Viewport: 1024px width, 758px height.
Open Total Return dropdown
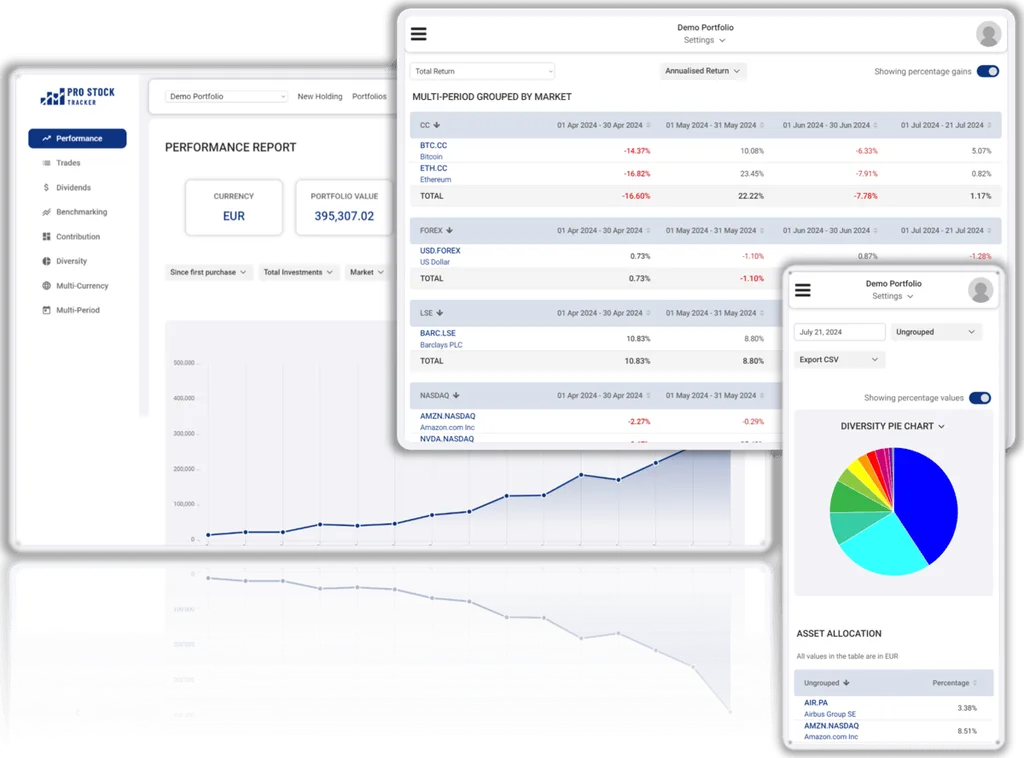pyautogui.click(x=483, y=71)
